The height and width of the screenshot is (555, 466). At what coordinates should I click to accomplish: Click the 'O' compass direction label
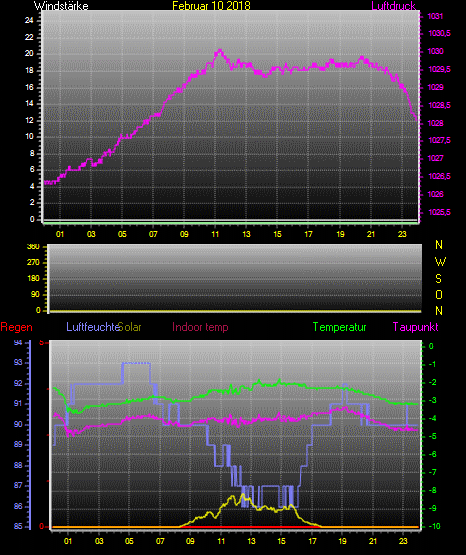[x=439, y=294]
